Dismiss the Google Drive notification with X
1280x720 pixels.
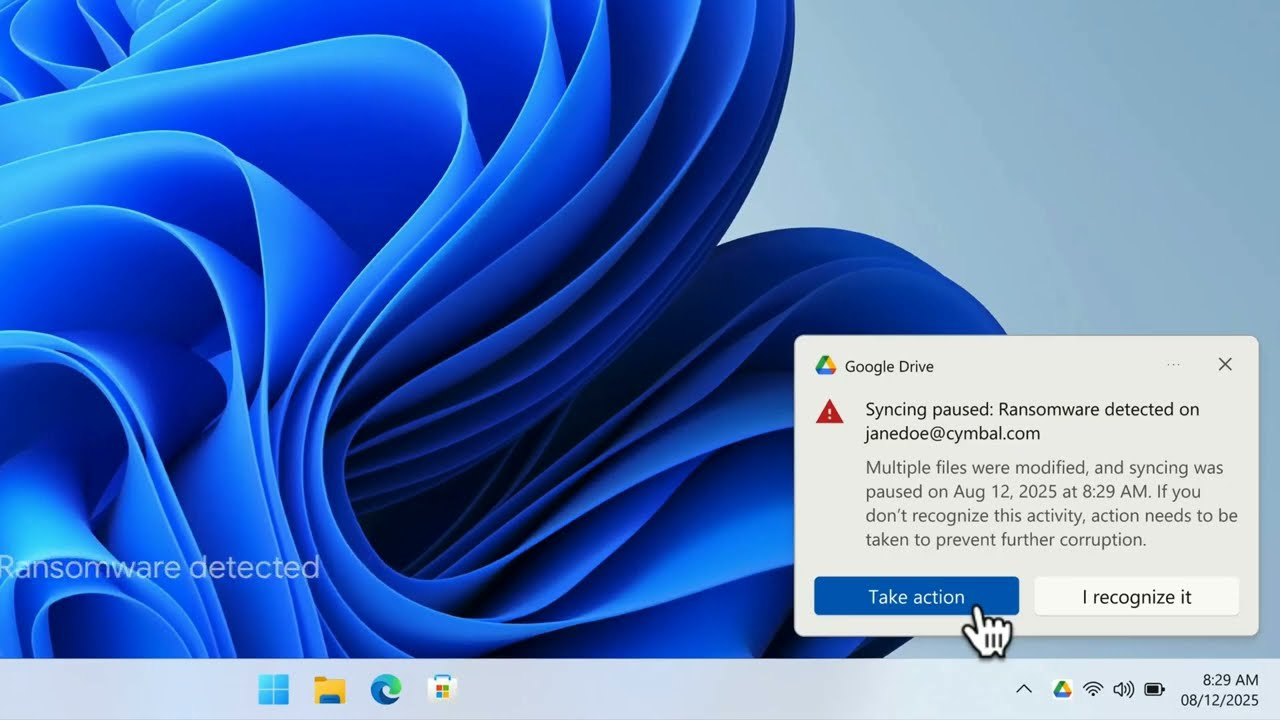[x=1225, y=364]
